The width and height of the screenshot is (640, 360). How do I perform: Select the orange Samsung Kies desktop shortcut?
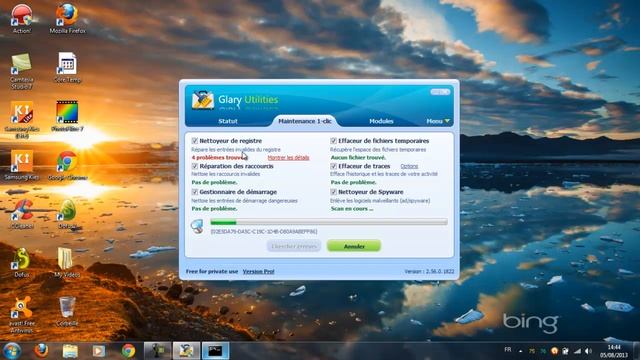[x=22, y=165]
